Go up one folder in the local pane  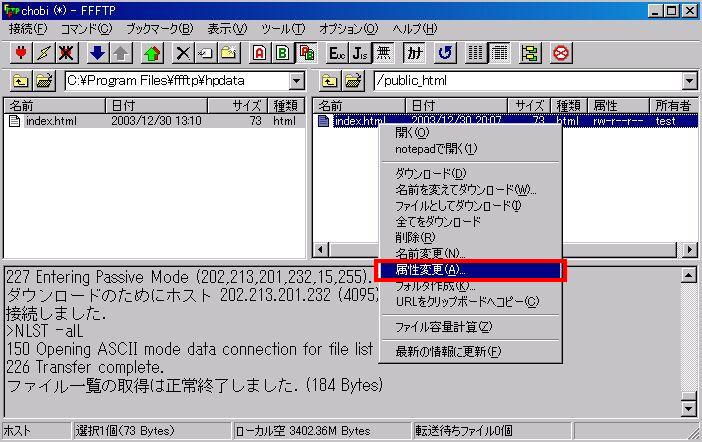[20, 81]
